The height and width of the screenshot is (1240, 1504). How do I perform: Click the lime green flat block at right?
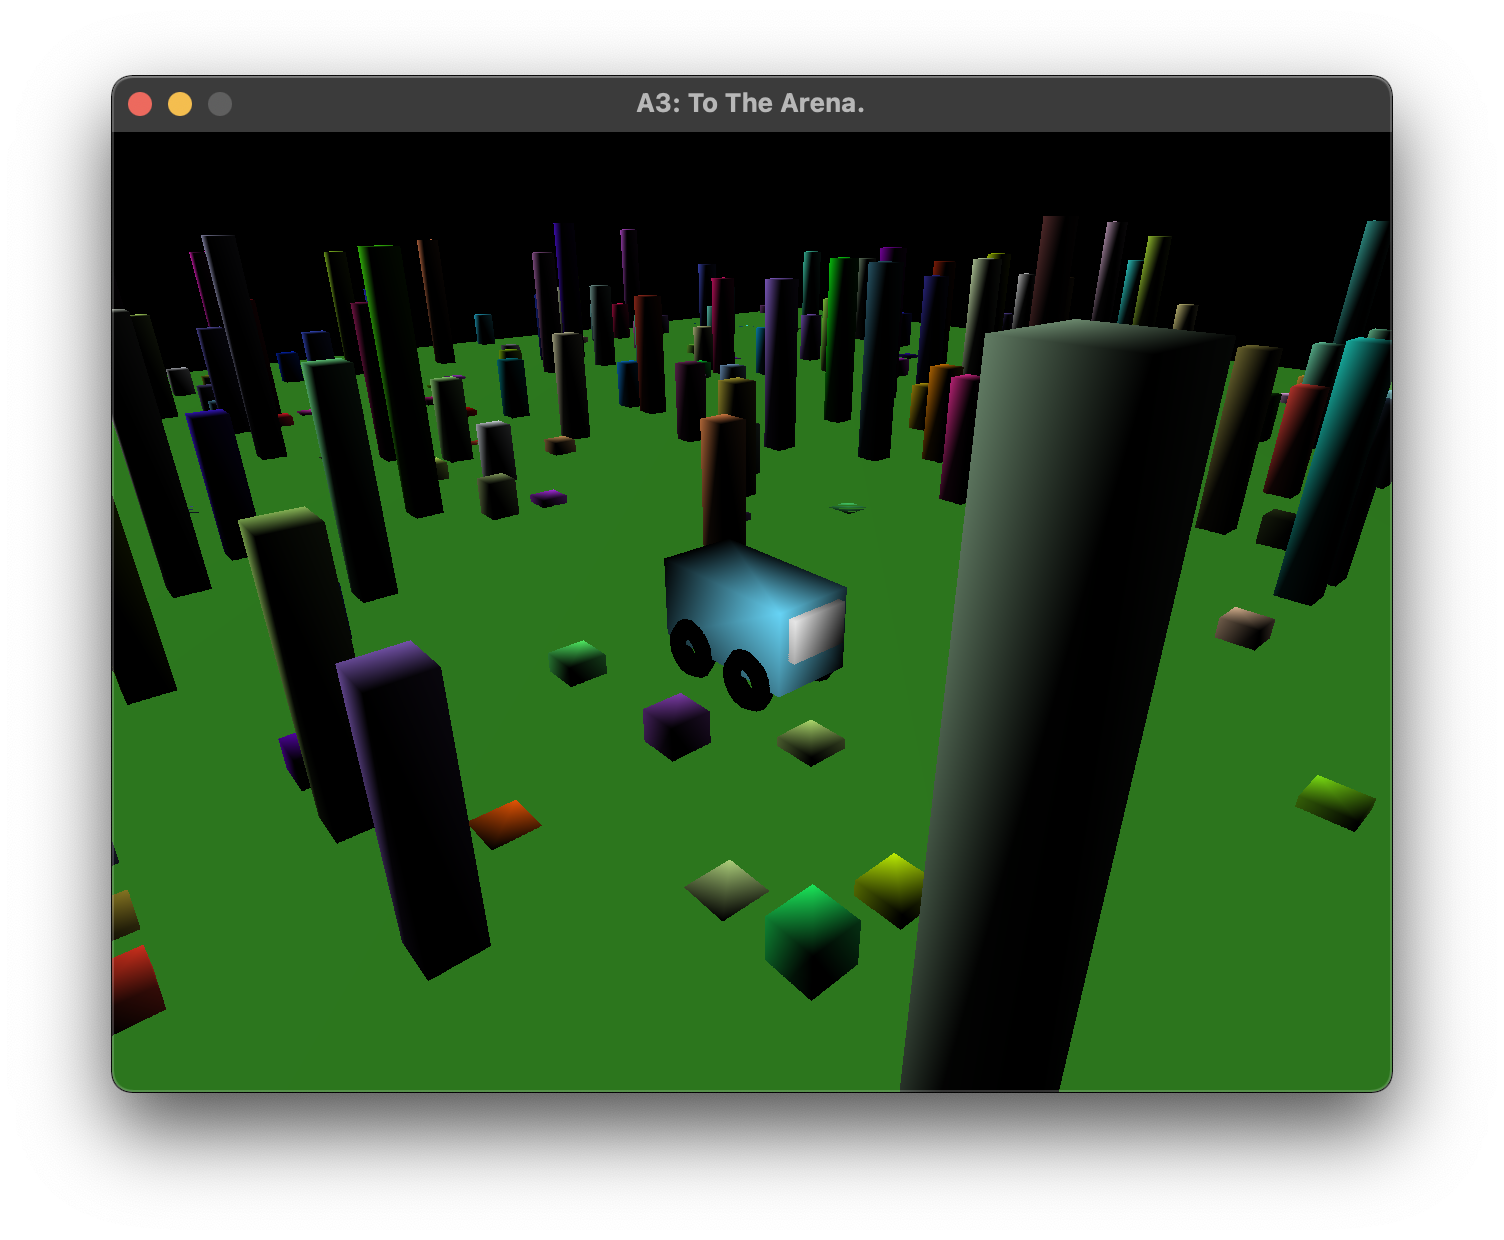coord(1336,802)
